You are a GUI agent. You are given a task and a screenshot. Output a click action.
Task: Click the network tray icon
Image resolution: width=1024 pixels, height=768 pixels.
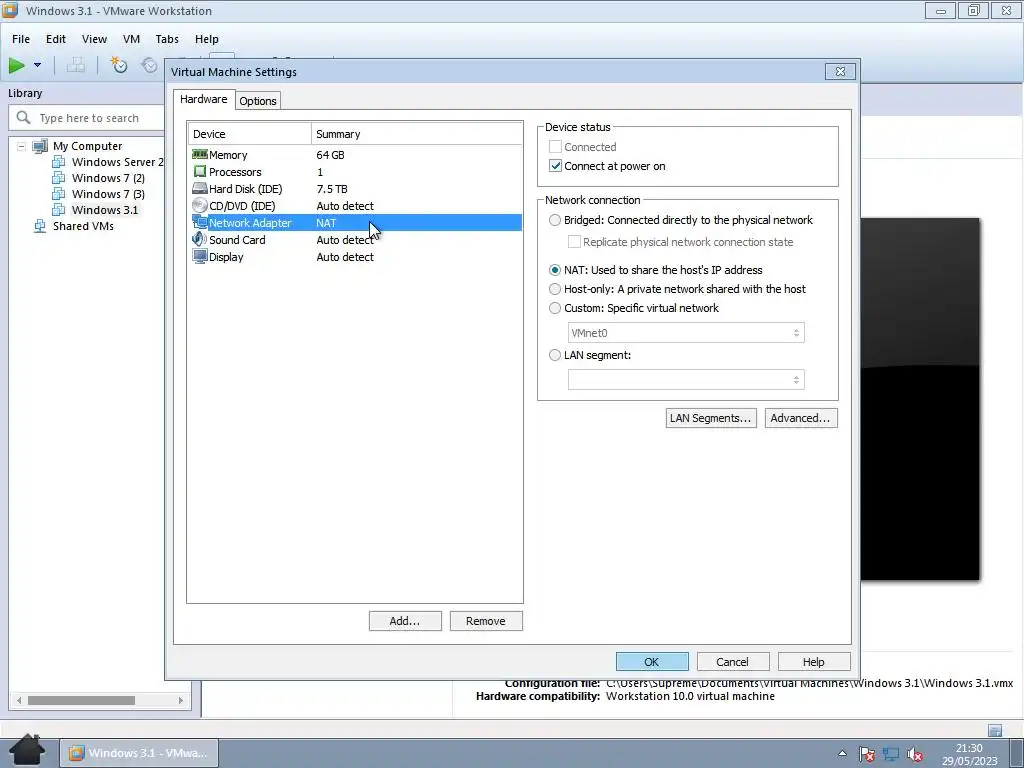pyautogui.click(x=891, y=754)
